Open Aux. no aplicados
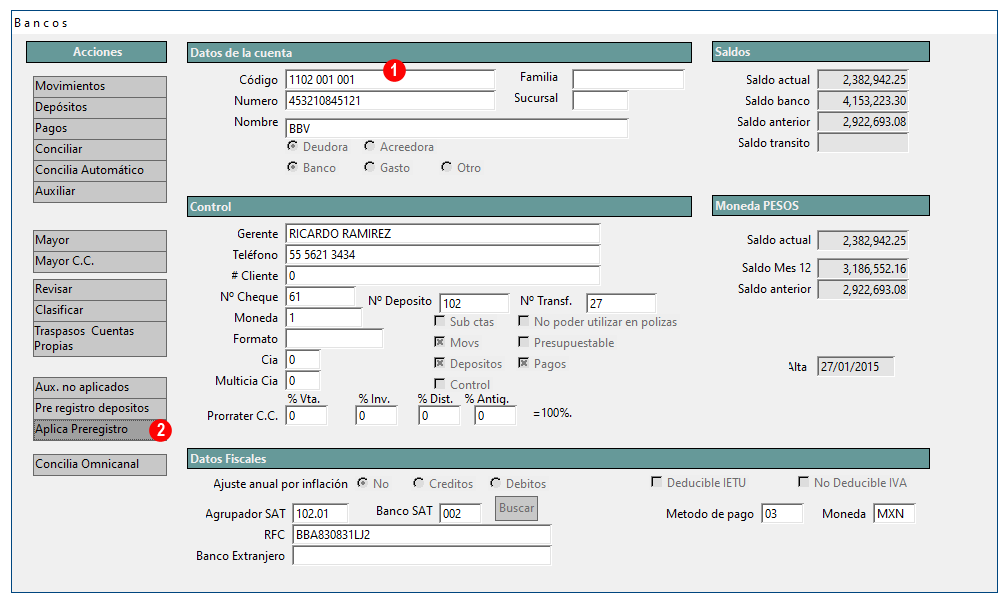Image resolution: width=1008 pixels, height=603 pixels. (x=100, y=388)
